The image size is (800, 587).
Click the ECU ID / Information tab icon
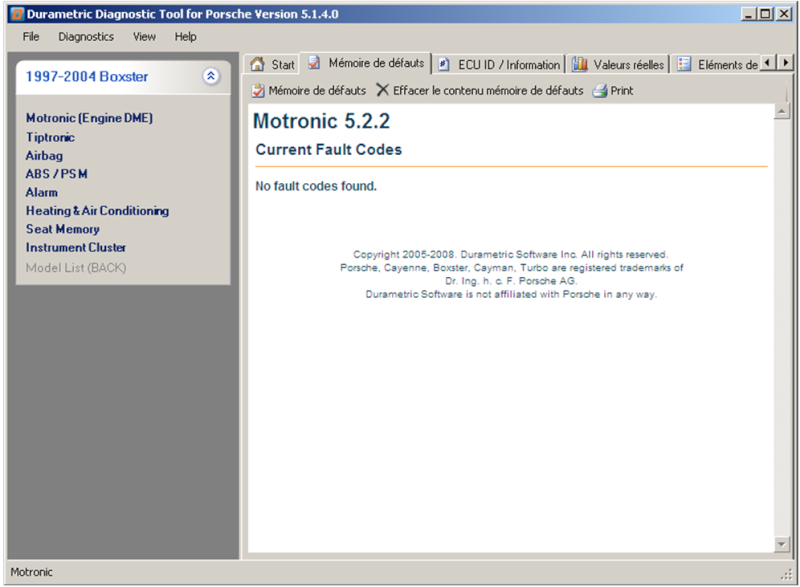[x=444, y=64]
